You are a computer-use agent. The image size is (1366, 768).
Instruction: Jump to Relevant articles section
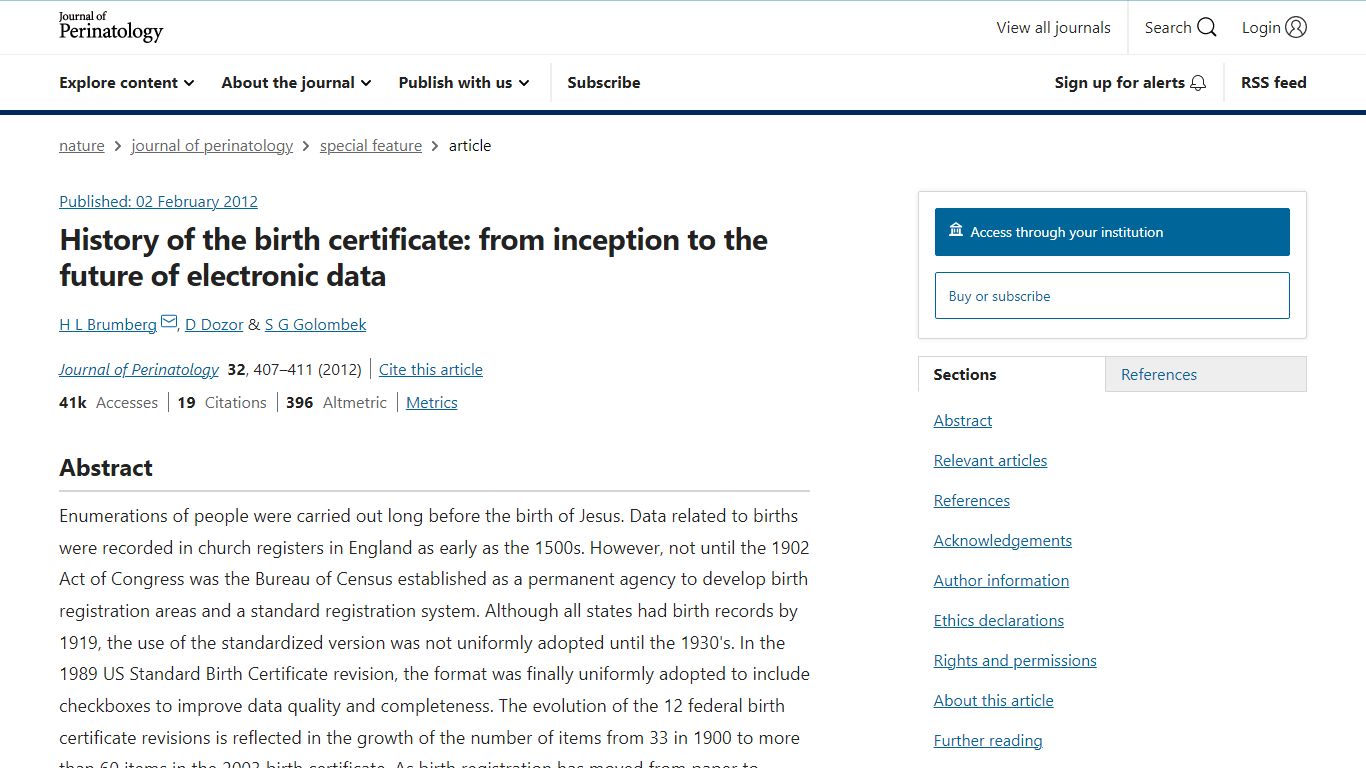pyautogui.click(x=991, y=461)
